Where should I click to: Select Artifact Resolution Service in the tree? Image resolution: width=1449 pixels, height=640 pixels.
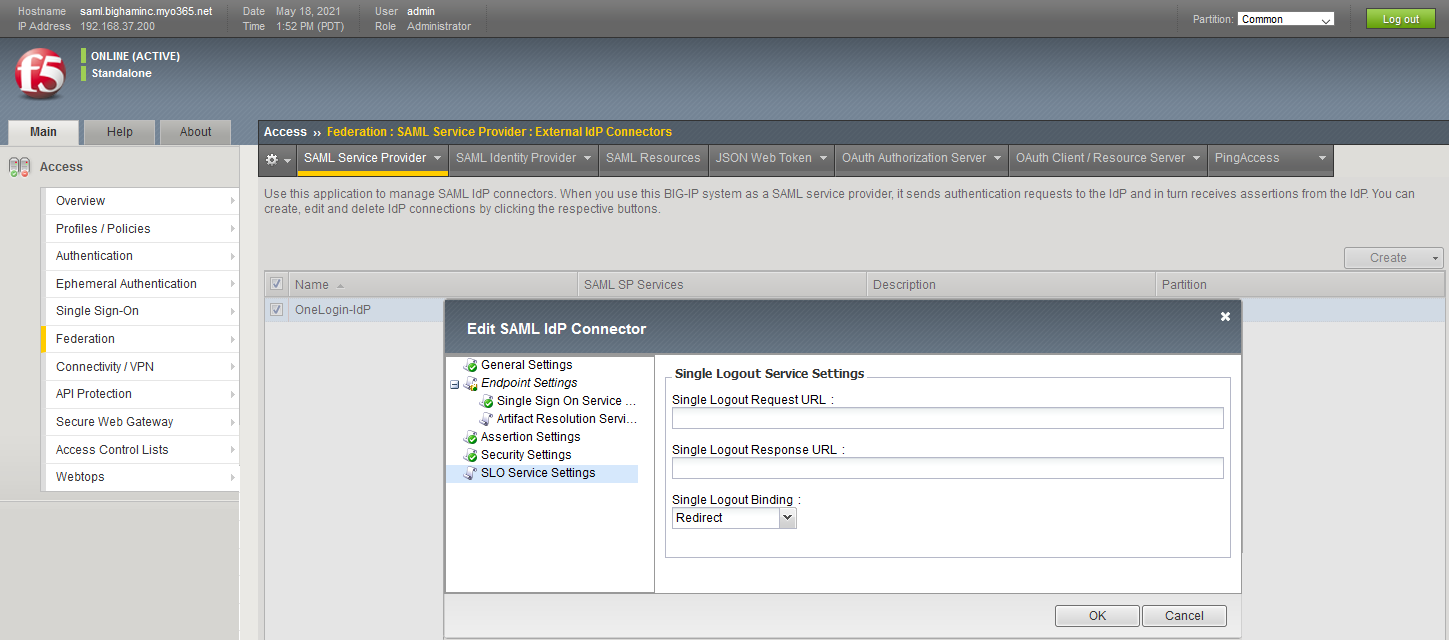(567, 419)
